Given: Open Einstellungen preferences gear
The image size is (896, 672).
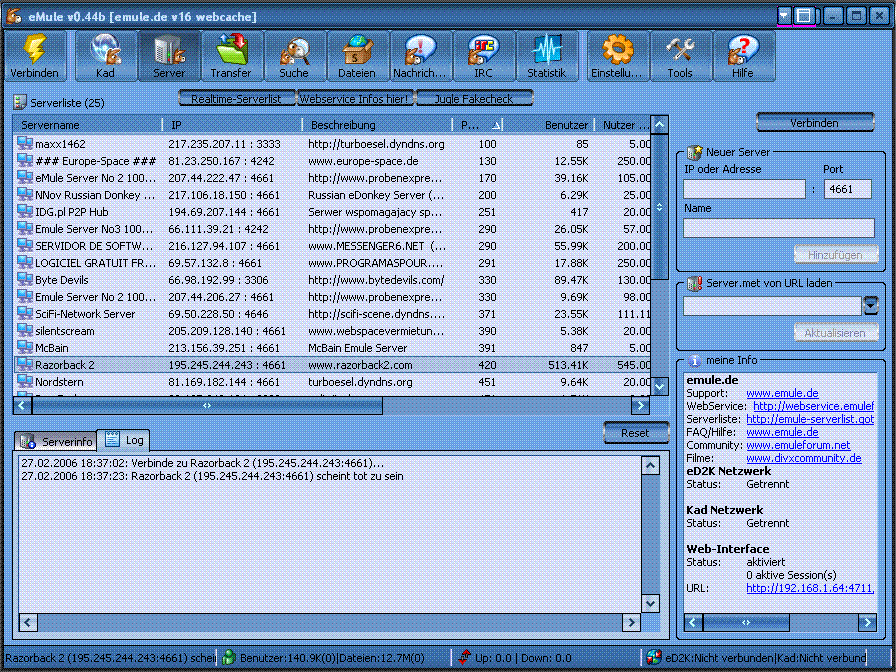Looking at the screenshot, I should pyautogui.click(x=618, y=56).
